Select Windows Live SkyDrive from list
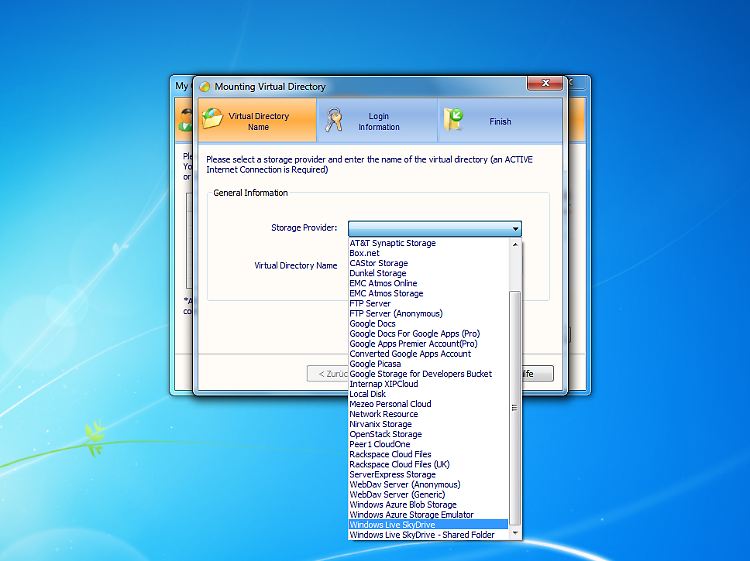The width and height of the screenshot is (750, 561). (x=392, y=525)
